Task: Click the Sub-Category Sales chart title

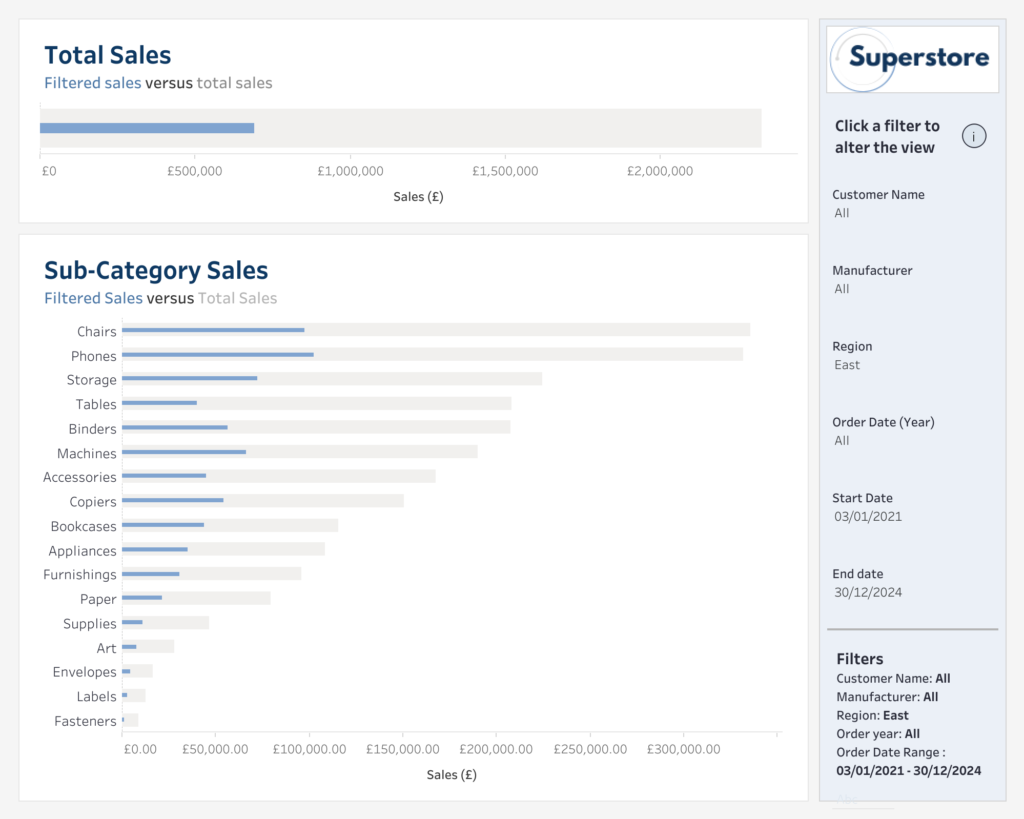Action: (x=156, y=270)
